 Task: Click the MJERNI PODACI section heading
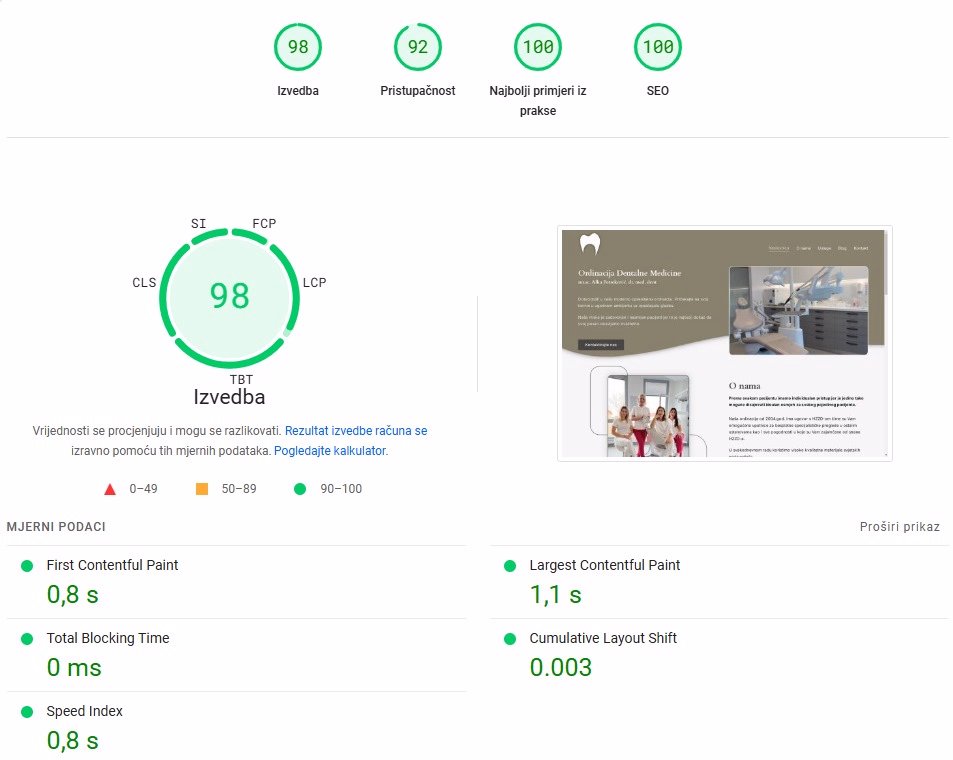click(56, 527)
